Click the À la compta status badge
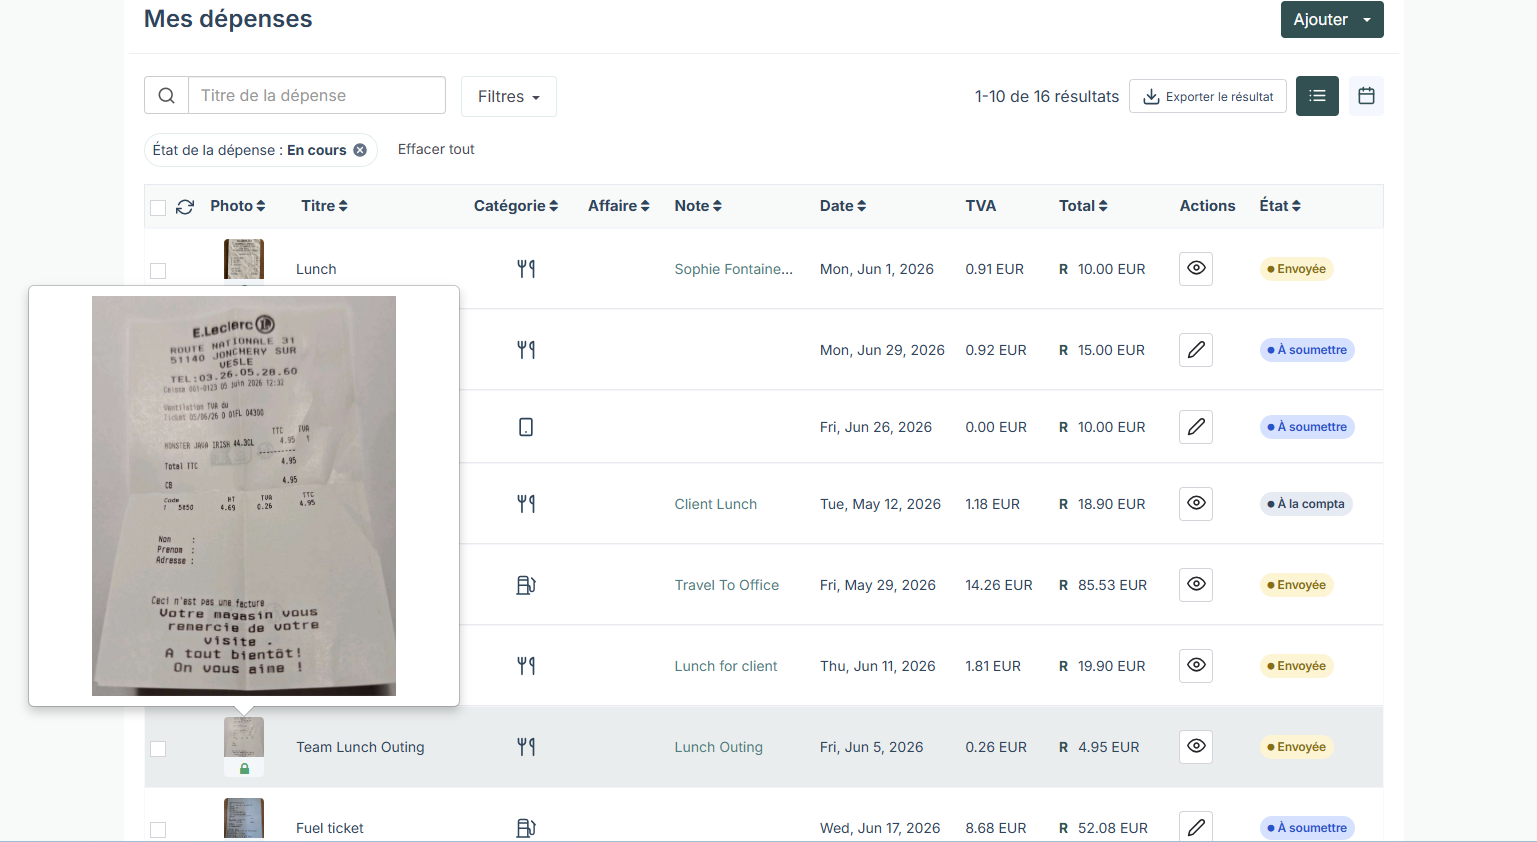This screenshot has height=842, width=1537. click(1306, 504)
